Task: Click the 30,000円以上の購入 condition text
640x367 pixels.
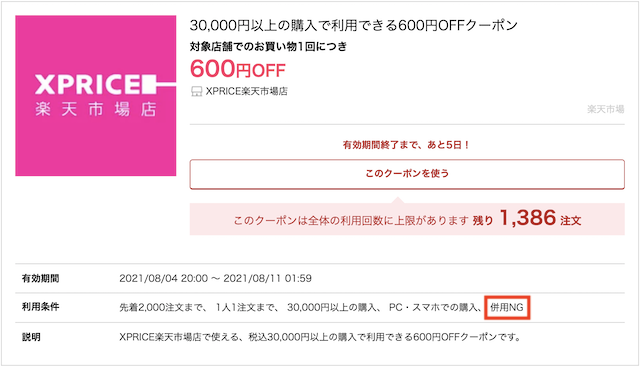Action: tap(331, 307)
